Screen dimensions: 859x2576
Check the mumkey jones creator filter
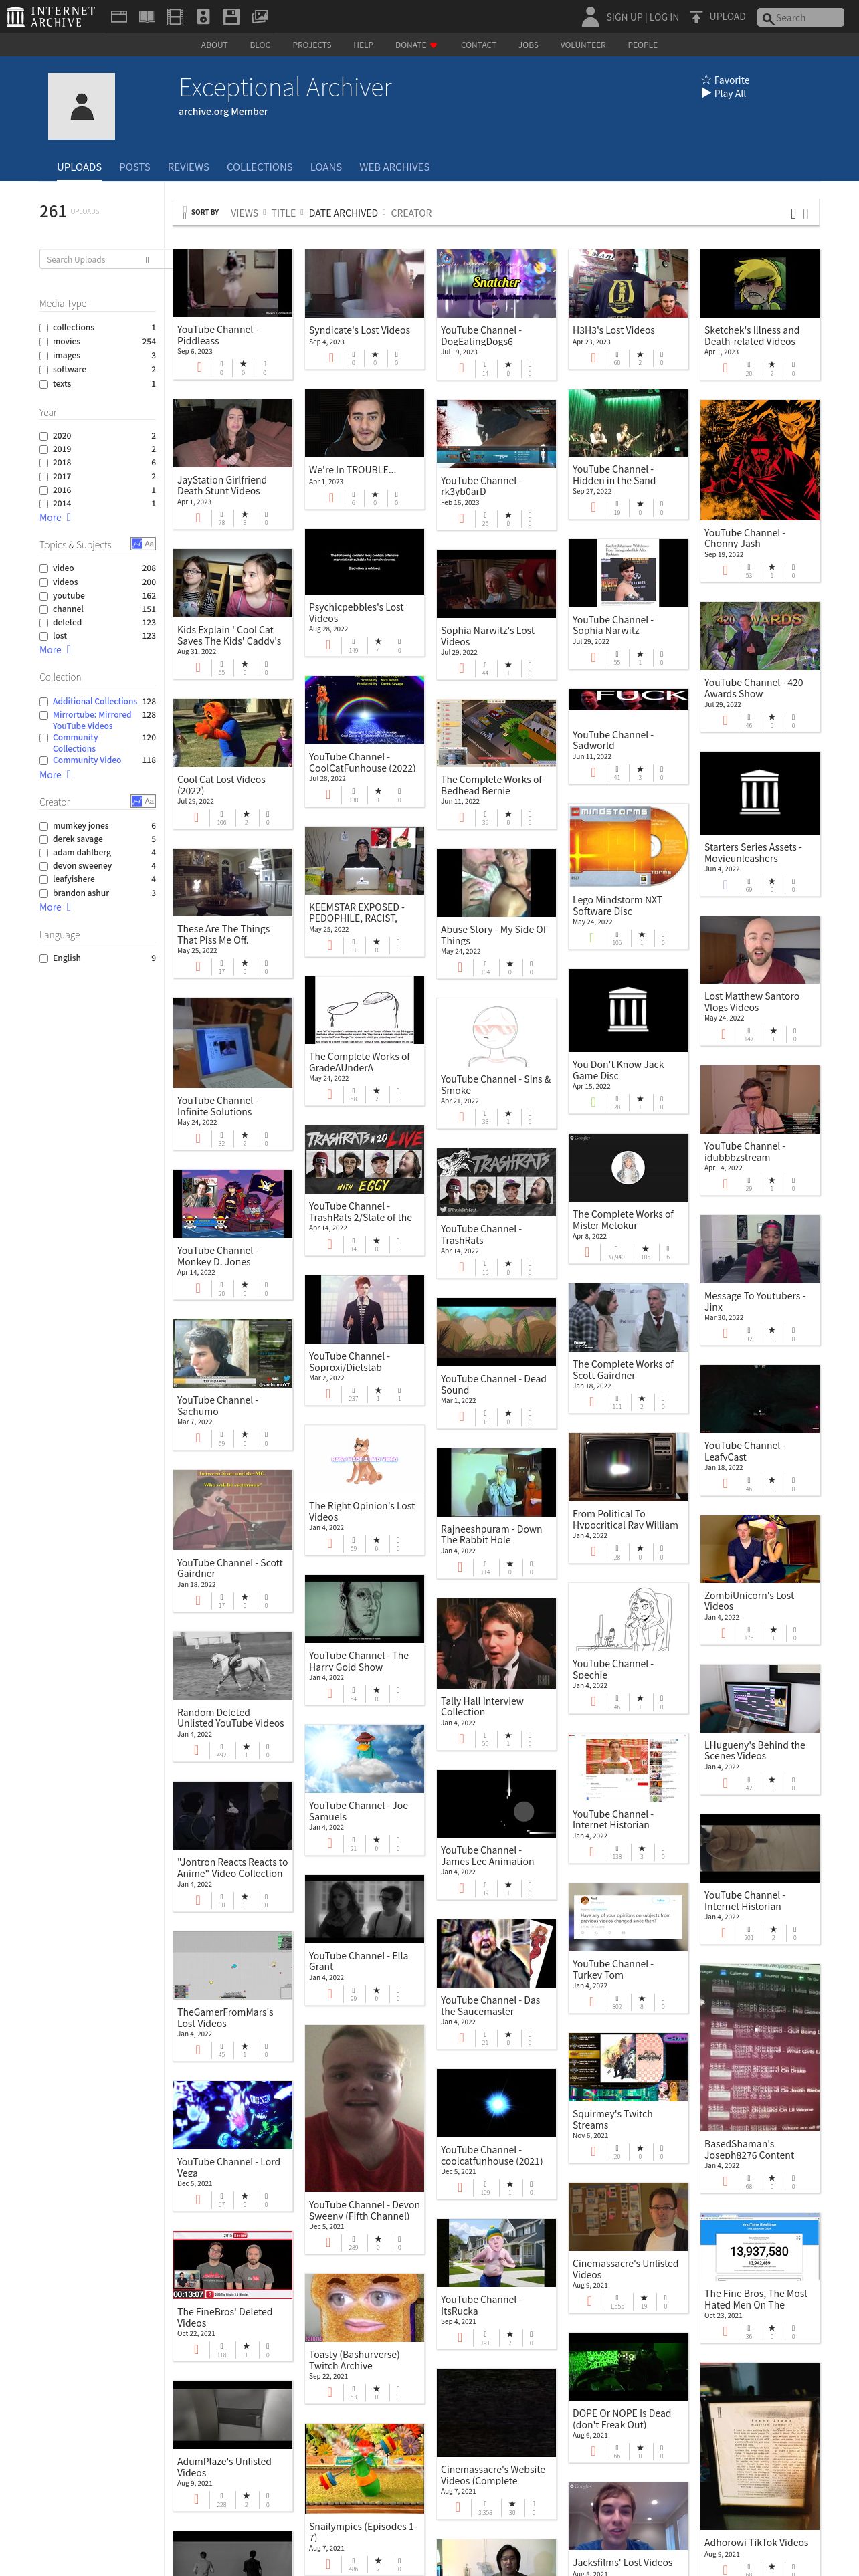tap(44, 826)
